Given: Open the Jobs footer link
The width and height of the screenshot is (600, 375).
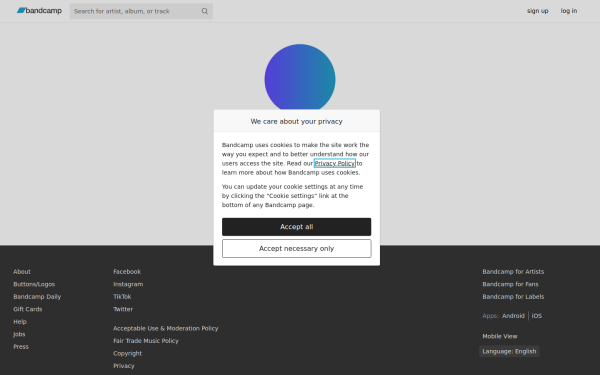Looking at the screenshot, I should pyautogui.click(x=19, y=334).
